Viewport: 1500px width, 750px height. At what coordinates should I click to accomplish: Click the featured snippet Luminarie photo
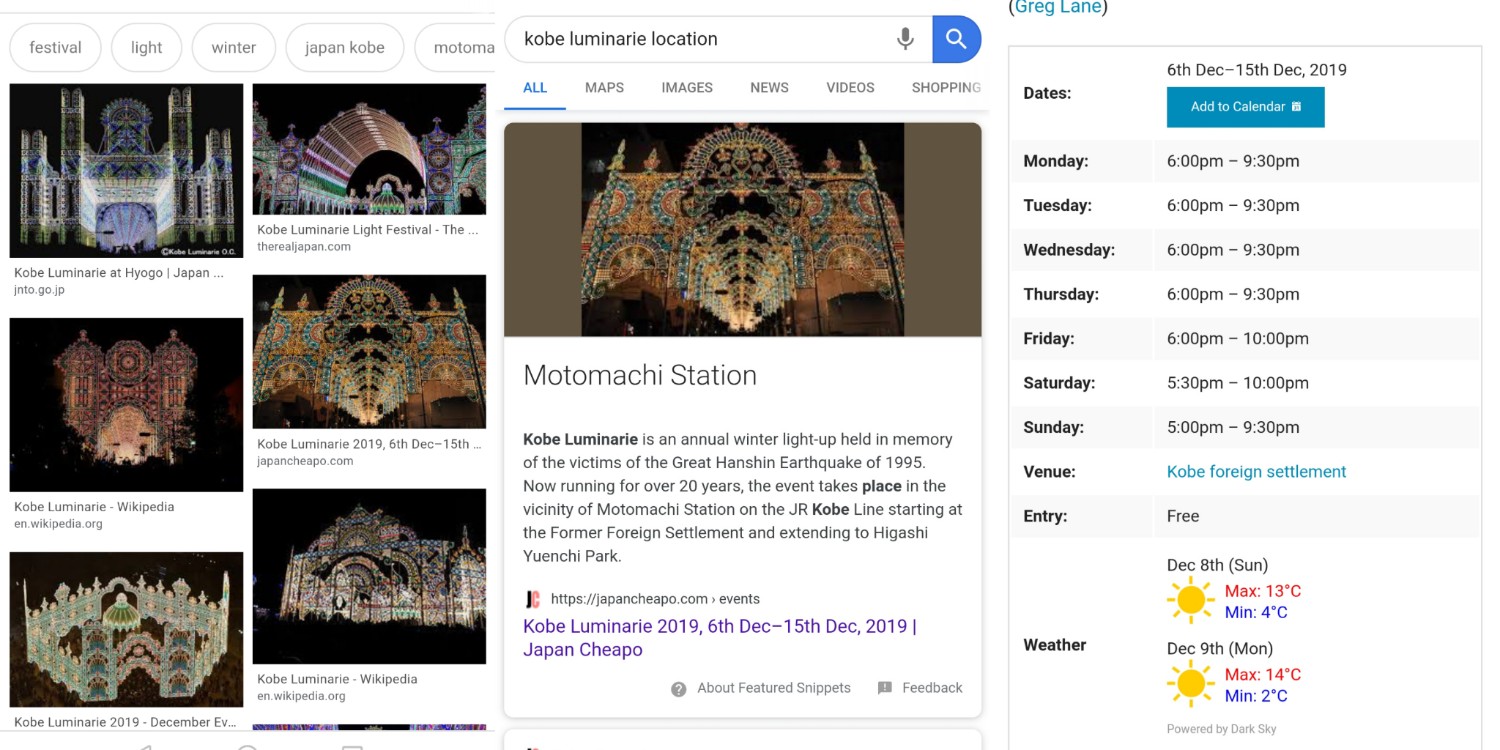point(742,229)
